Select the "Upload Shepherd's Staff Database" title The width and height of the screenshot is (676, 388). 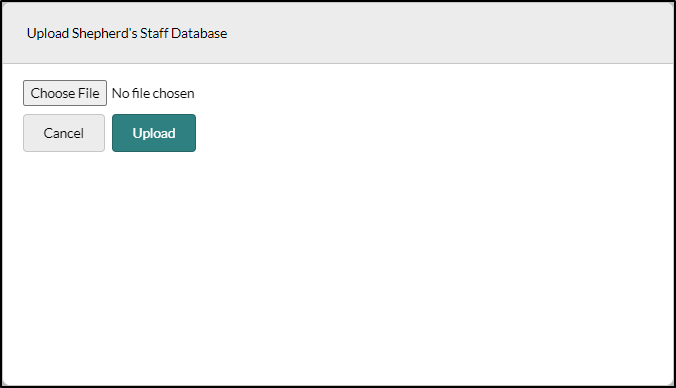(x=127, y=33)
